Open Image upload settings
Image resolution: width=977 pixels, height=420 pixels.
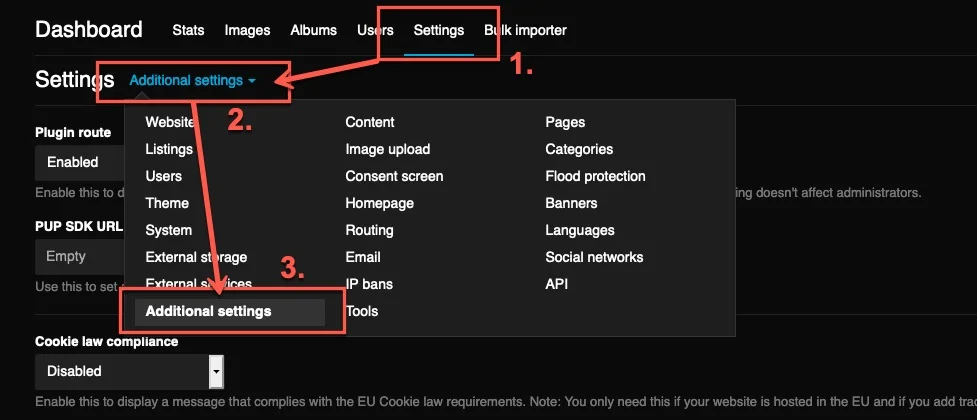pos(388,149)
